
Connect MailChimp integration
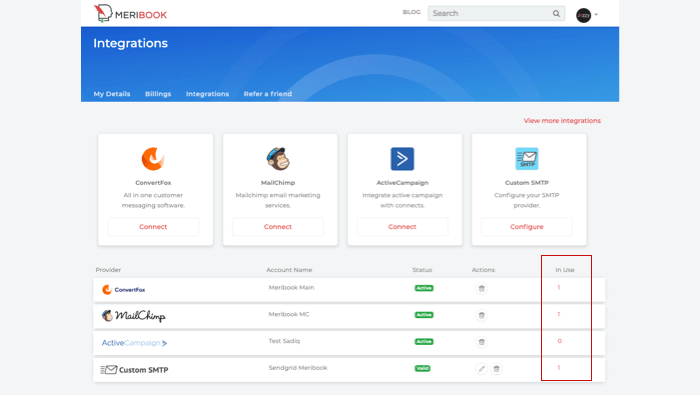coord(278,227)
